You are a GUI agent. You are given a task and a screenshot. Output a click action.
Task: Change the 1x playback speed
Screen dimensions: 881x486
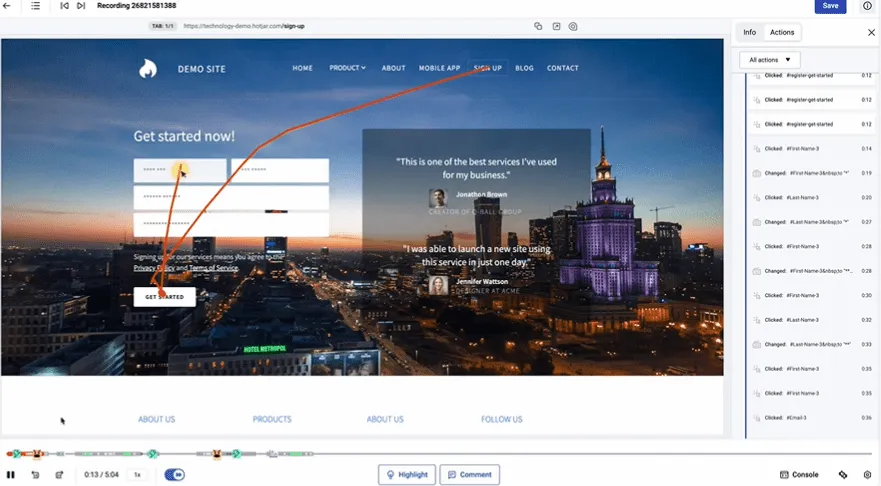click(137, 475)
